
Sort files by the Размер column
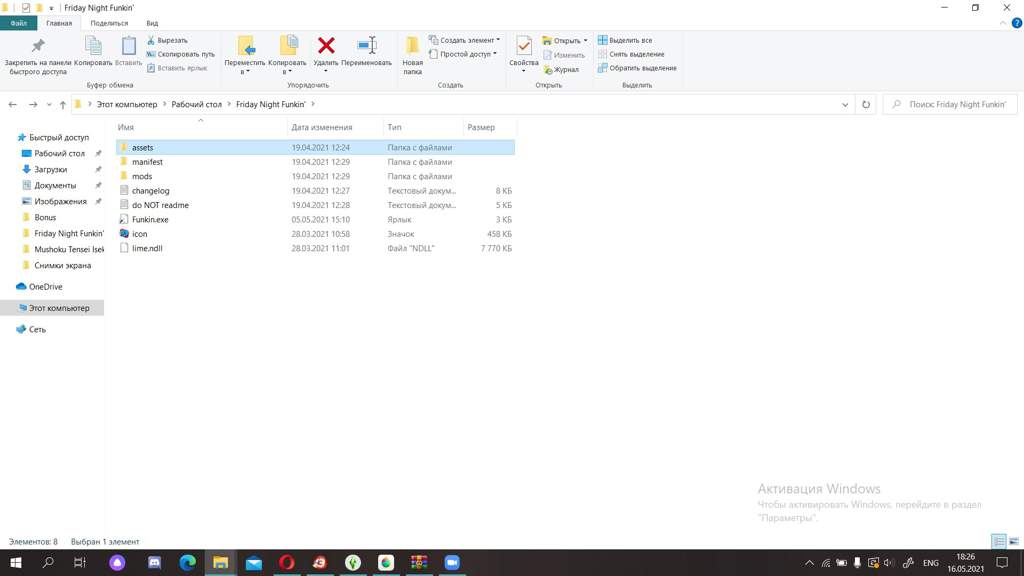489,127
